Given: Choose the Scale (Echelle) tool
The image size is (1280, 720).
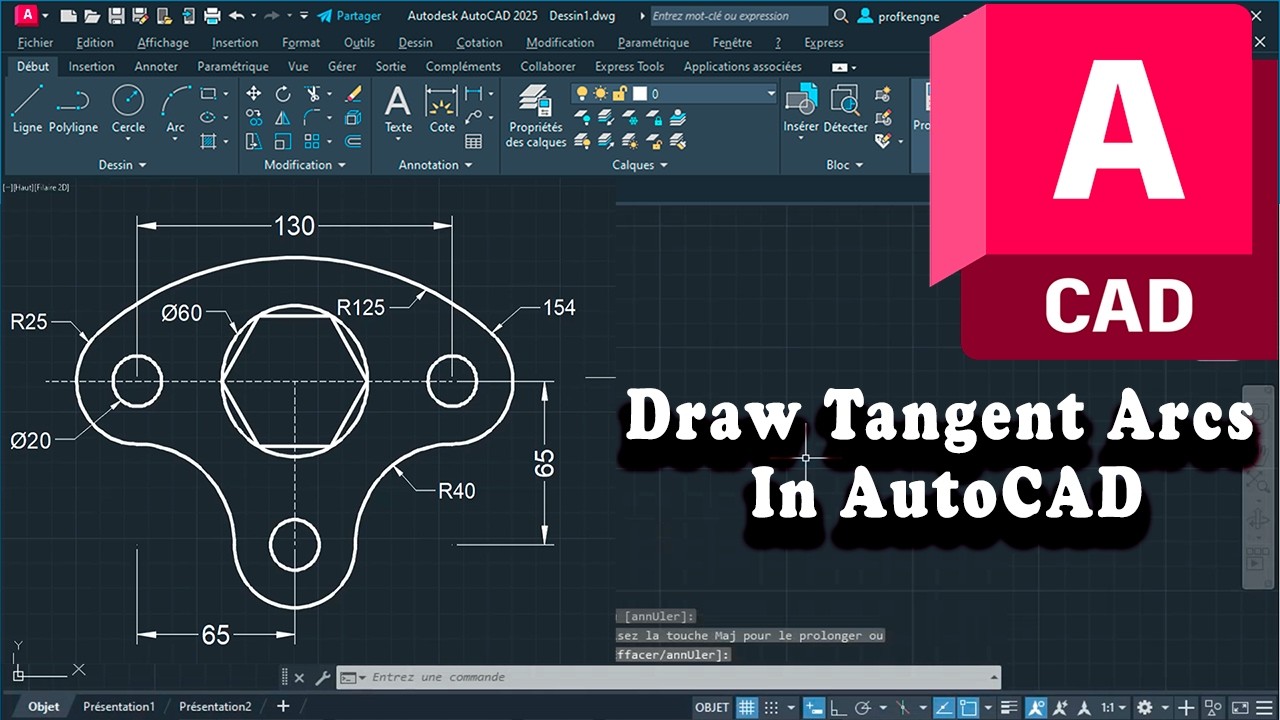Looking at the screenshot, I should point(283,142).
